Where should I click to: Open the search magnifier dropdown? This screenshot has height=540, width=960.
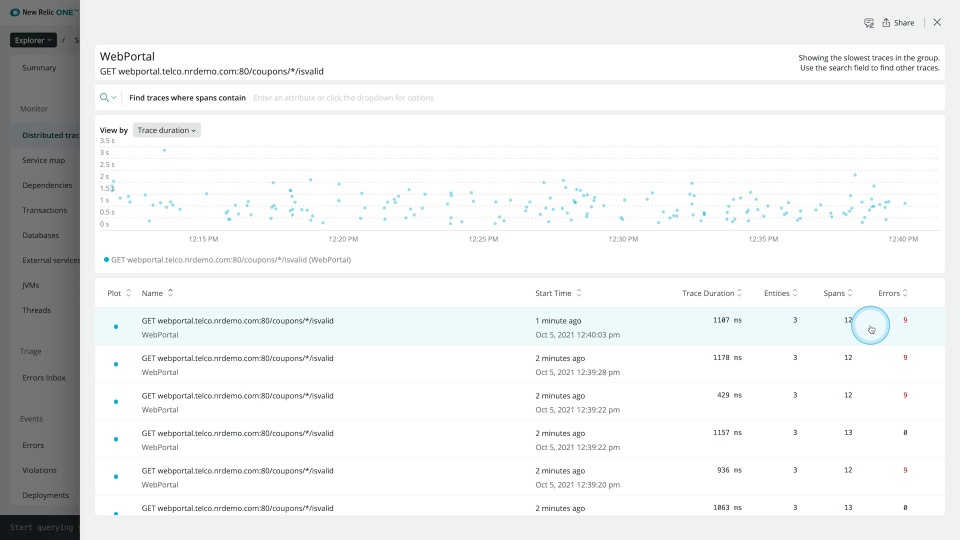108,97
